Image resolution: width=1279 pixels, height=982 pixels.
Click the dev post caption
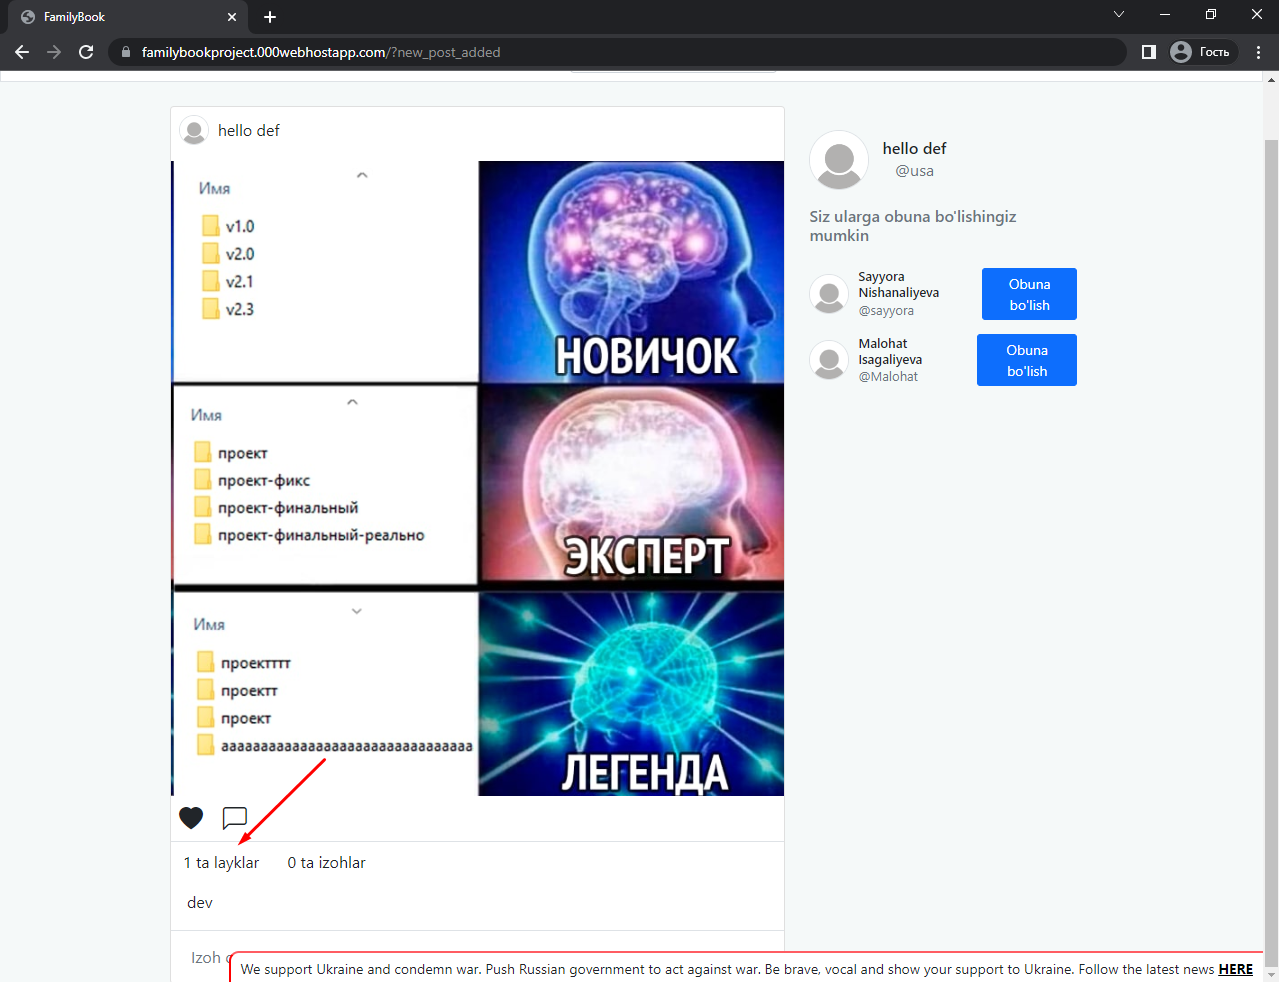[200, 903]
